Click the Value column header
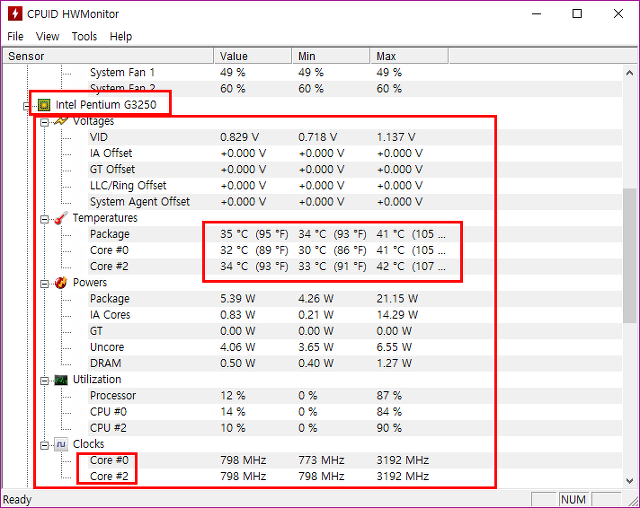Screen dimensions: 640x508 point(253,56)
